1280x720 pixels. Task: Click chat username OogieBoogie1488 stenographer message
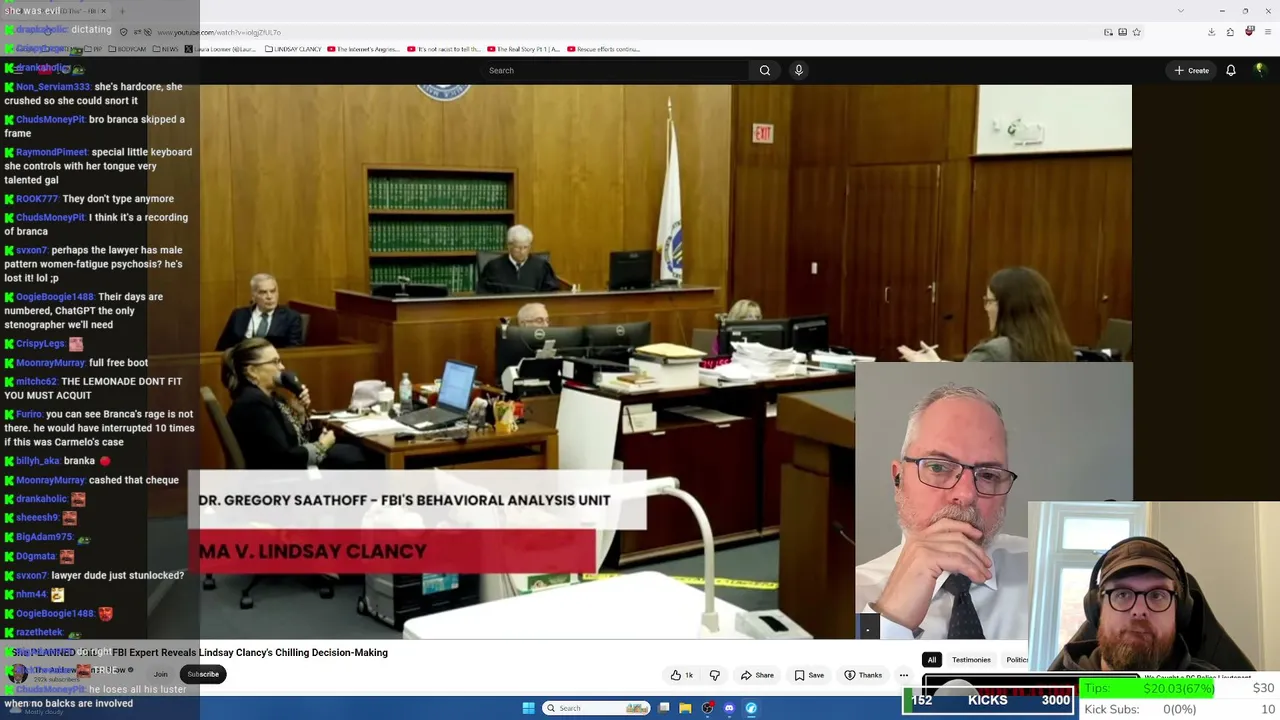[55, 297]
